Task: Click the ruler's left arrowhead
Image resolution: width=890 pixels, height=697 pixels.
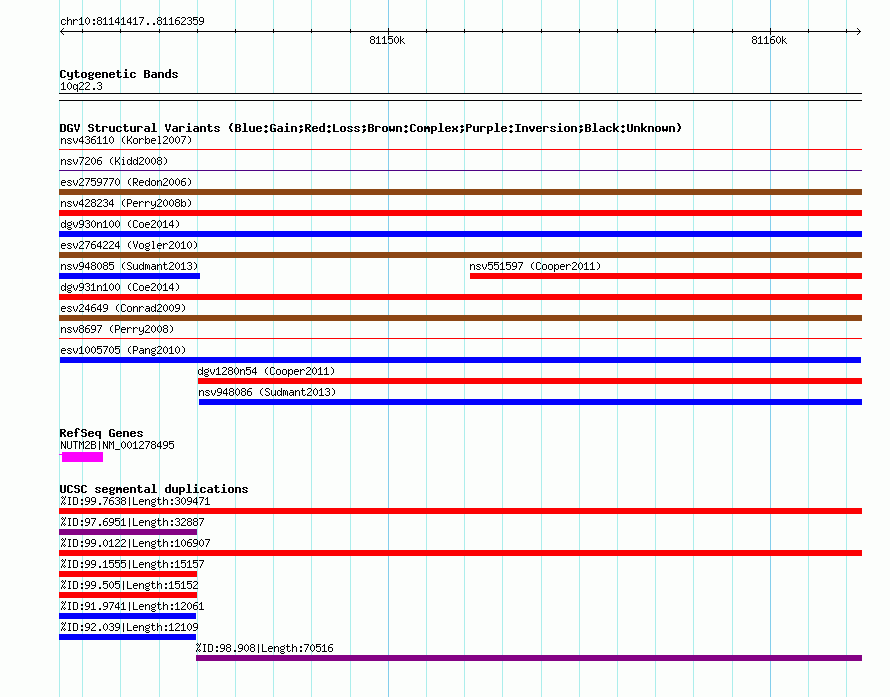Action: (x=62, y=32)
